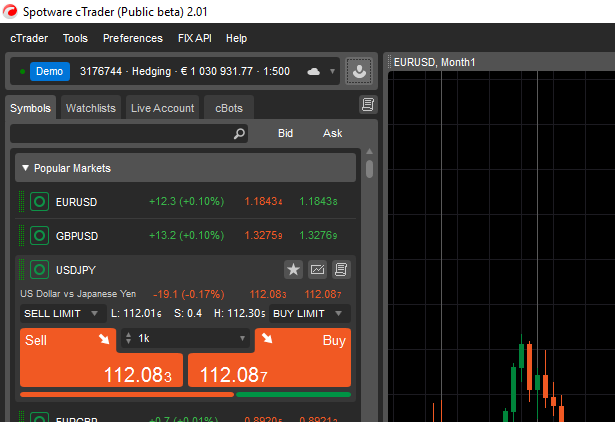Click the orange sell sentiment bar
Screen dimensions: 615x422
click(127, 395)
